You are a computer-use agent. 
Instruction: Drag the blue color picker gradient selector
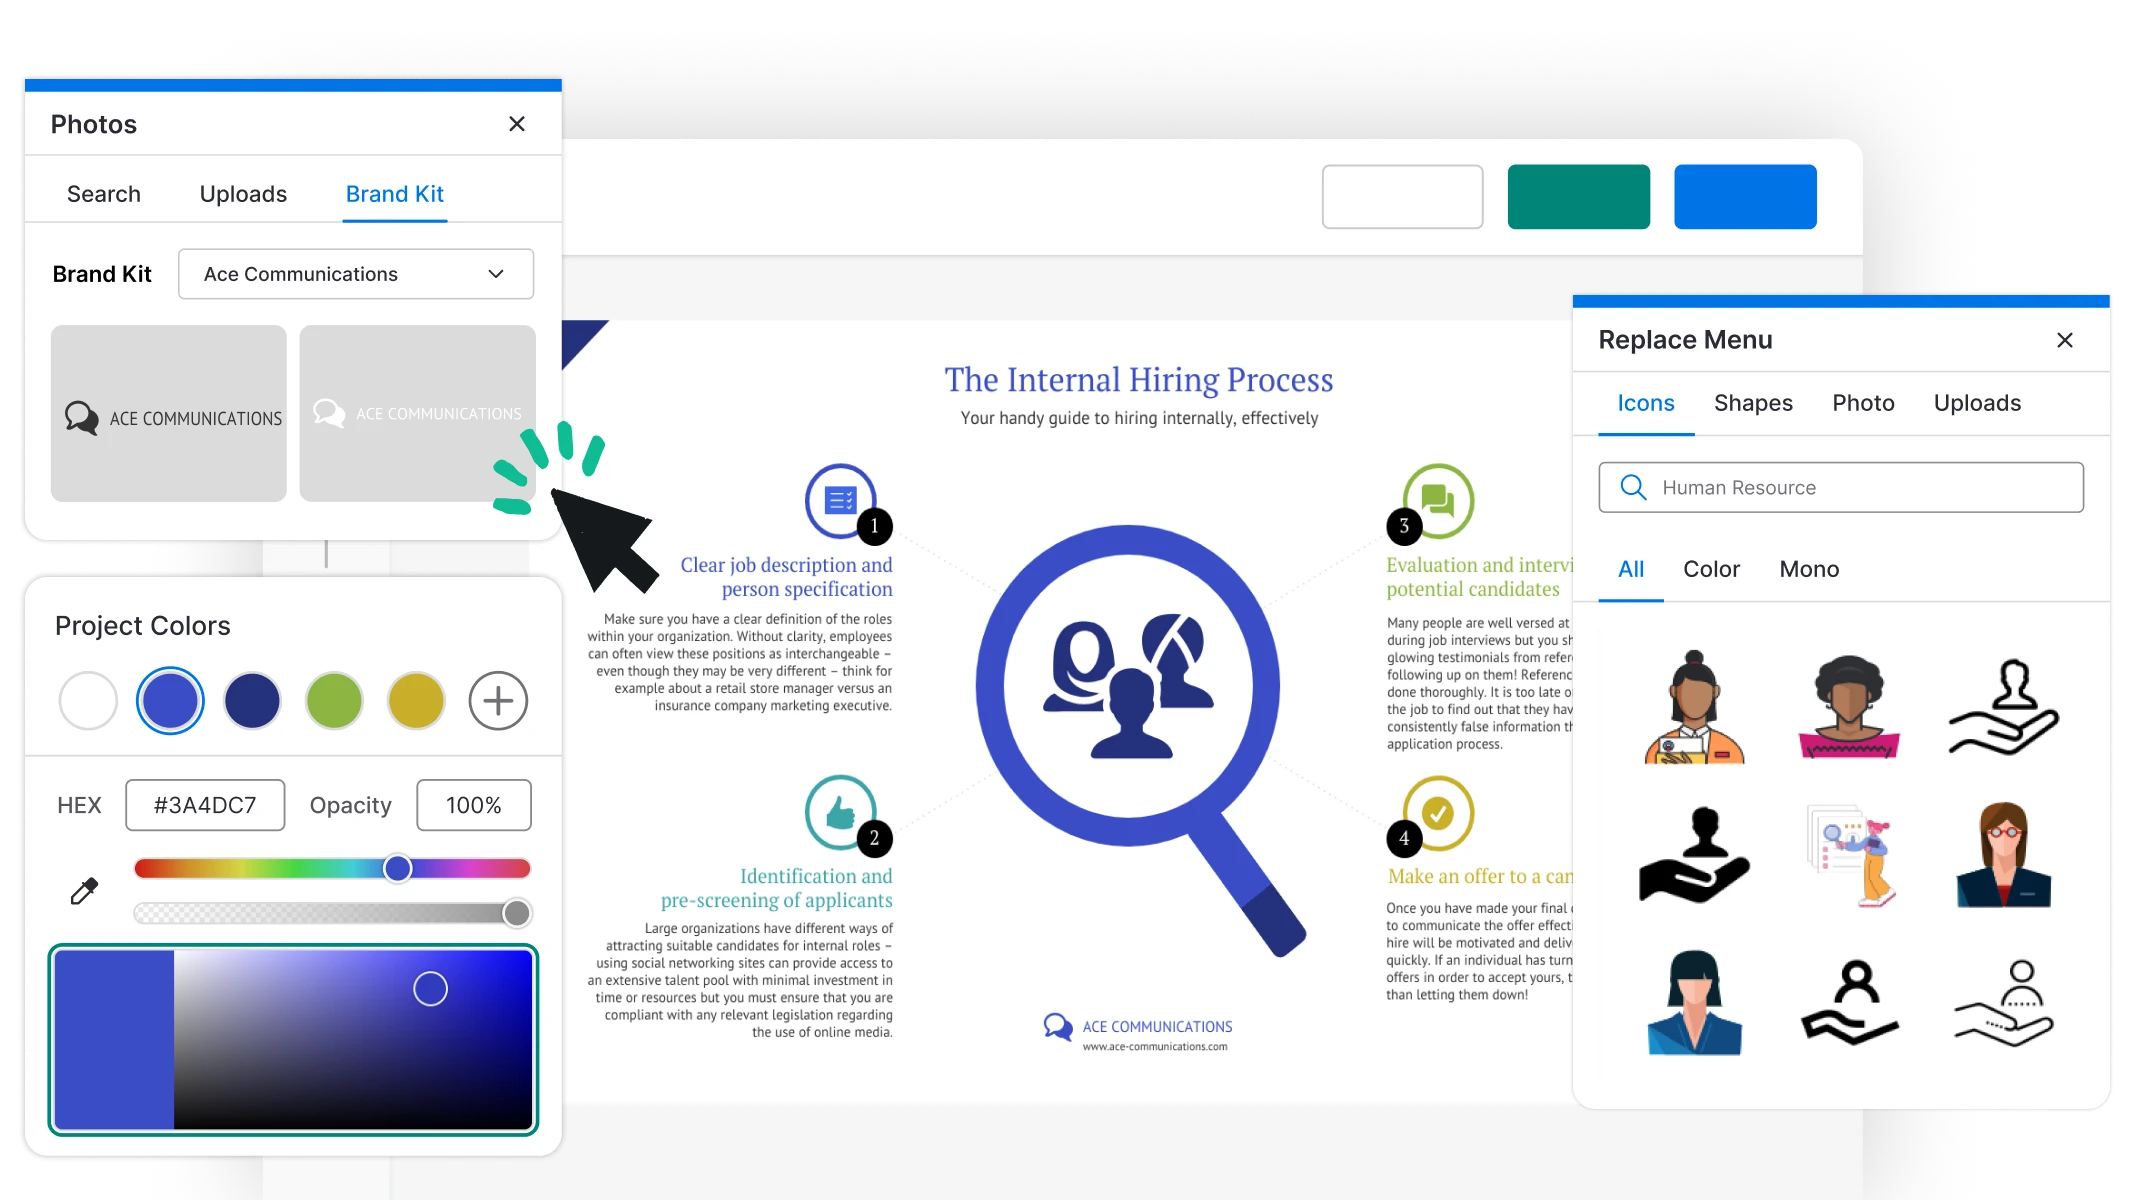point(430,989)
